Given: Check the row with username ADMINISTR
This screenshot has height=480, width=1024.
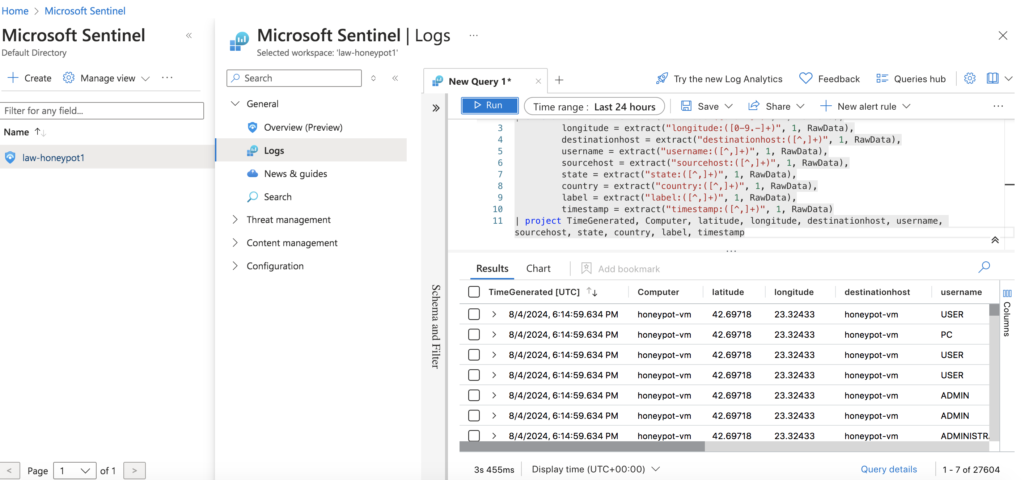Looking at the screenshot, I should click(474, 436).
